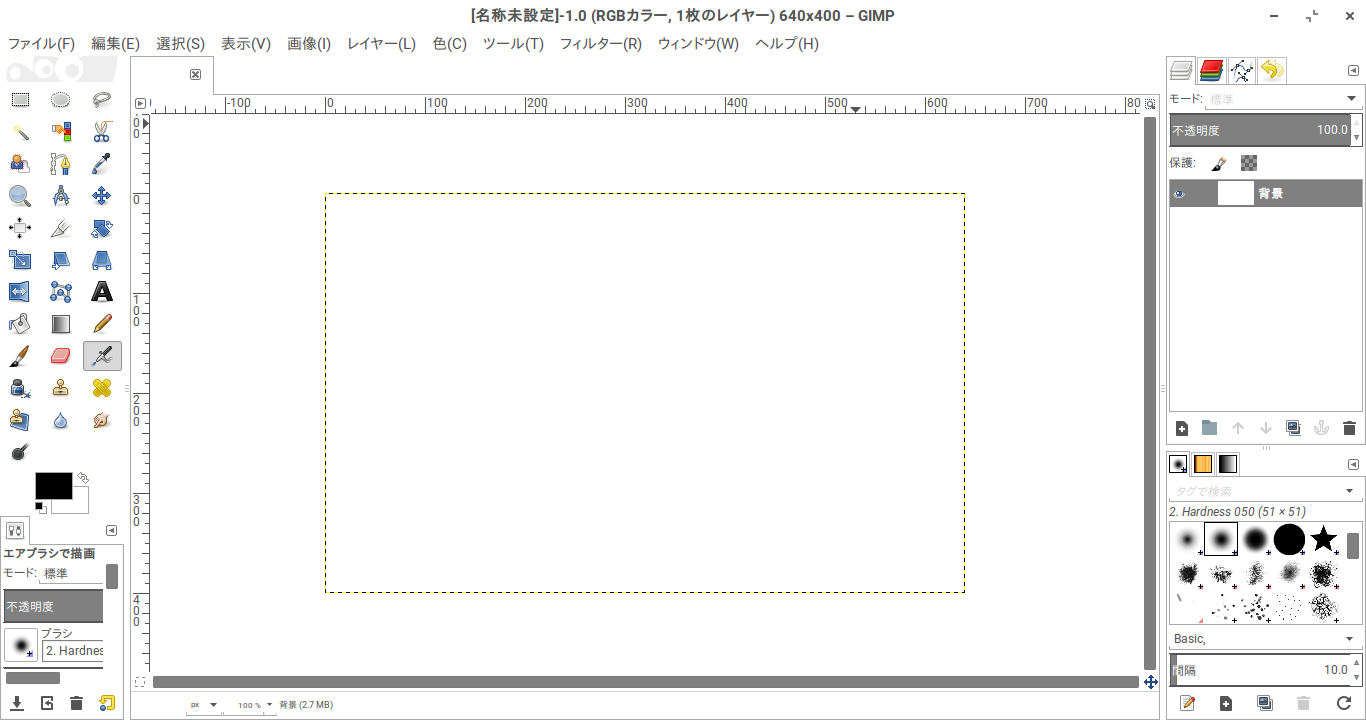Choose the Zoom magnifier tool

click(20, 196)
